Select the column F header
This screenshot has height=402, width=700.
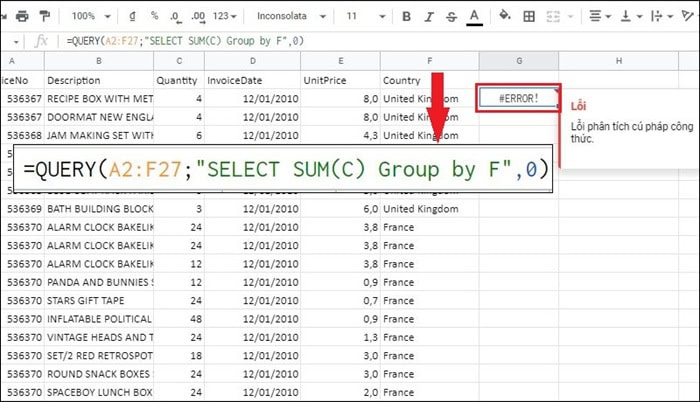(428, 62)
